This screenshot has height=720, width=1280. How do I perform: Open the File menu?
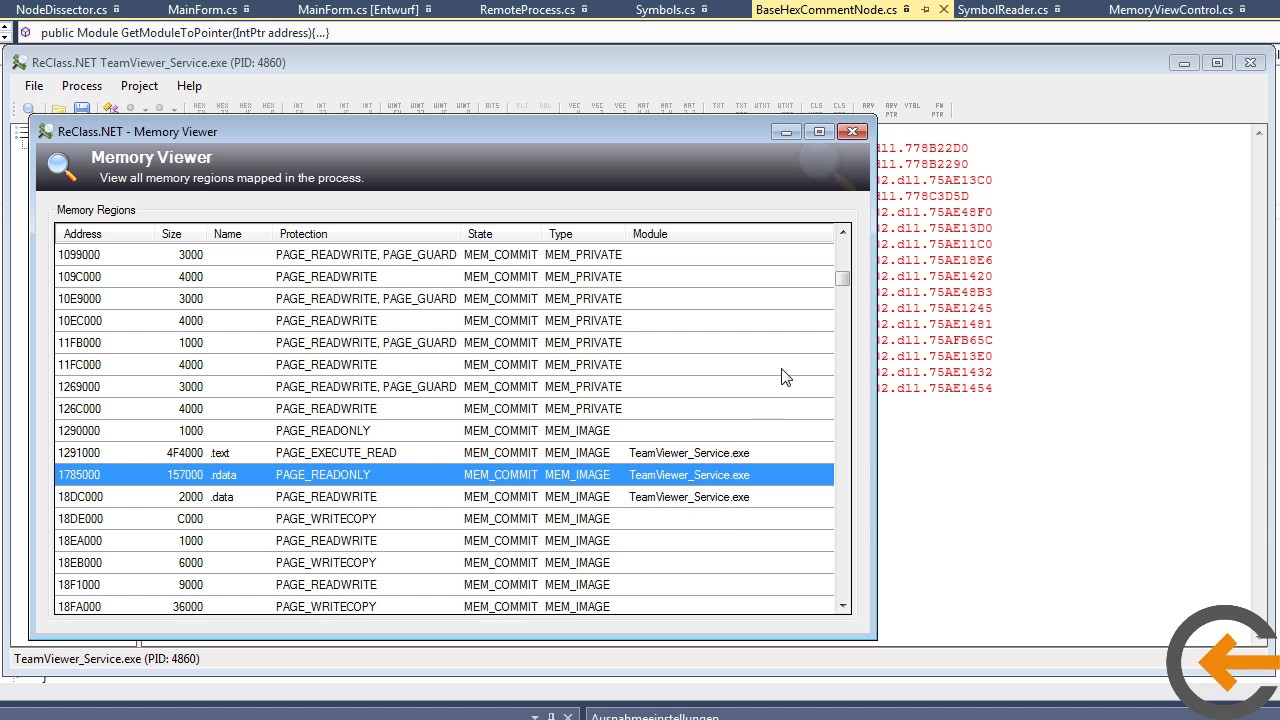pyautogui.click(x=34, y=86)
